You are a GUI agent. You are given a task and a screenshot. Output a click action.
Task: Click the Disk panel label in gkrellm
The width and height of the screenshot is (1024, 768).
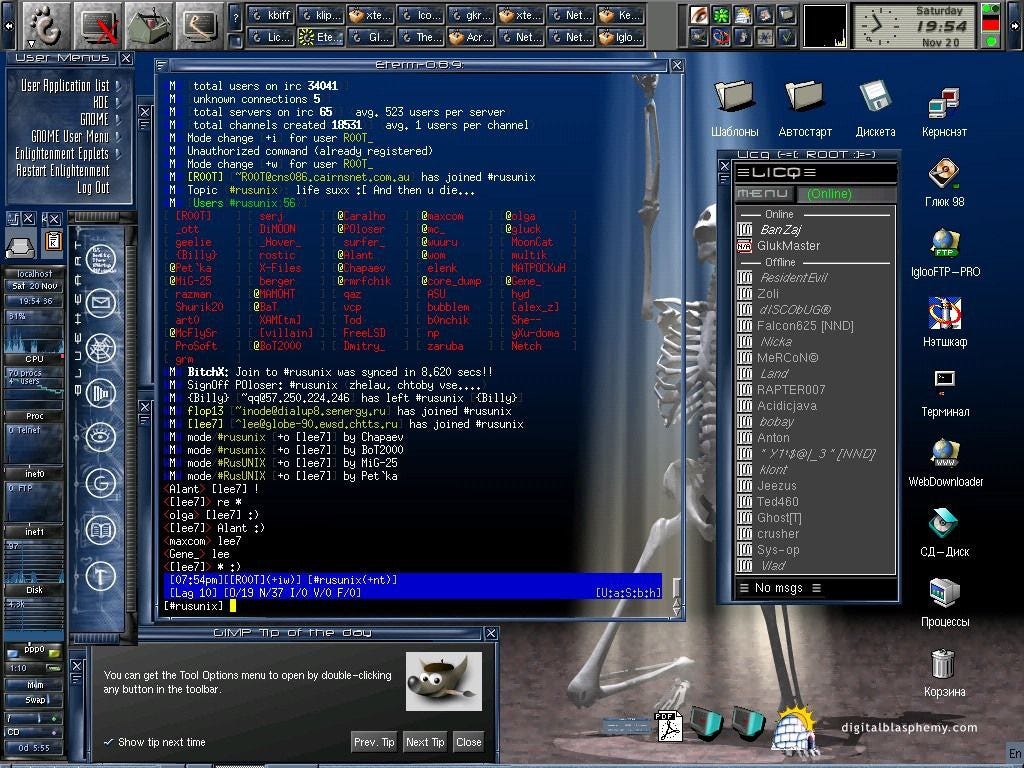point(35,590)
